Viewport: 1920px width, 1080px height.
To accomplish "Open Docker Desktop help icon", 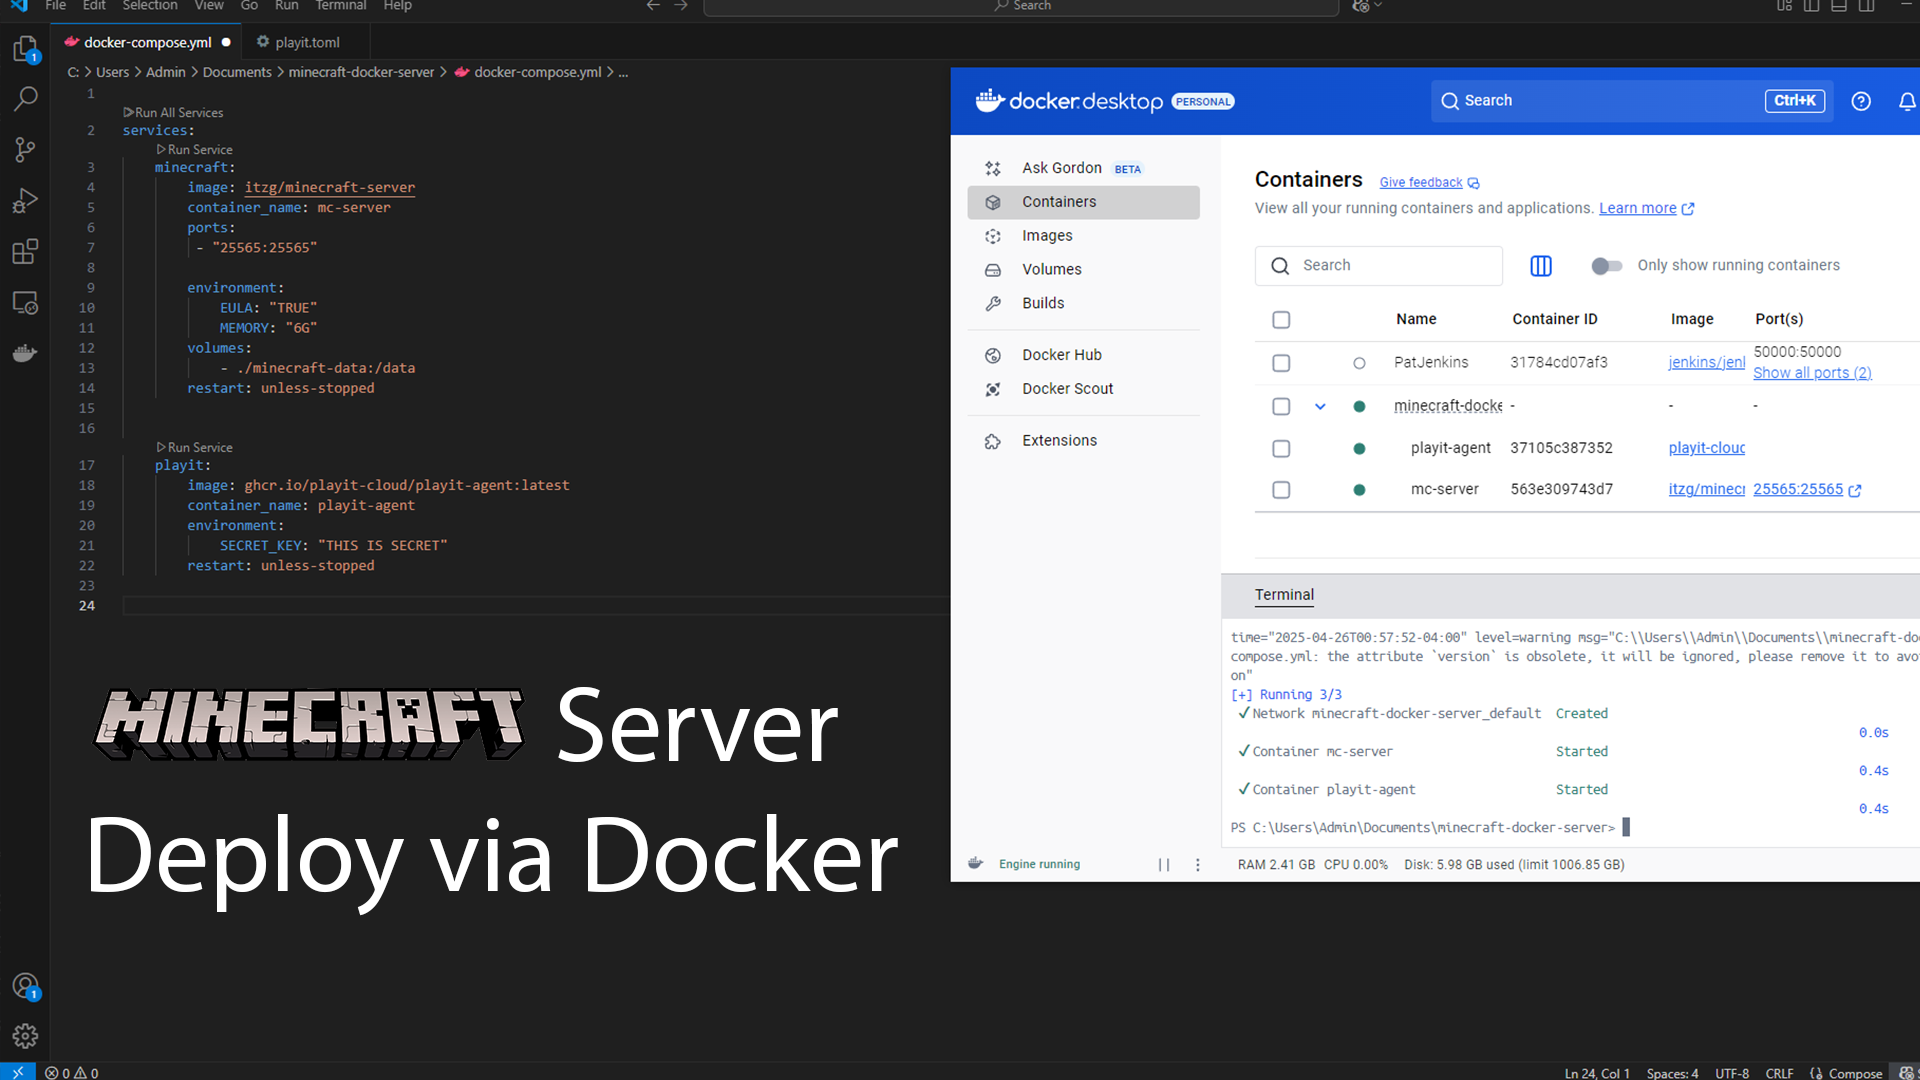I will (1861, 101).
